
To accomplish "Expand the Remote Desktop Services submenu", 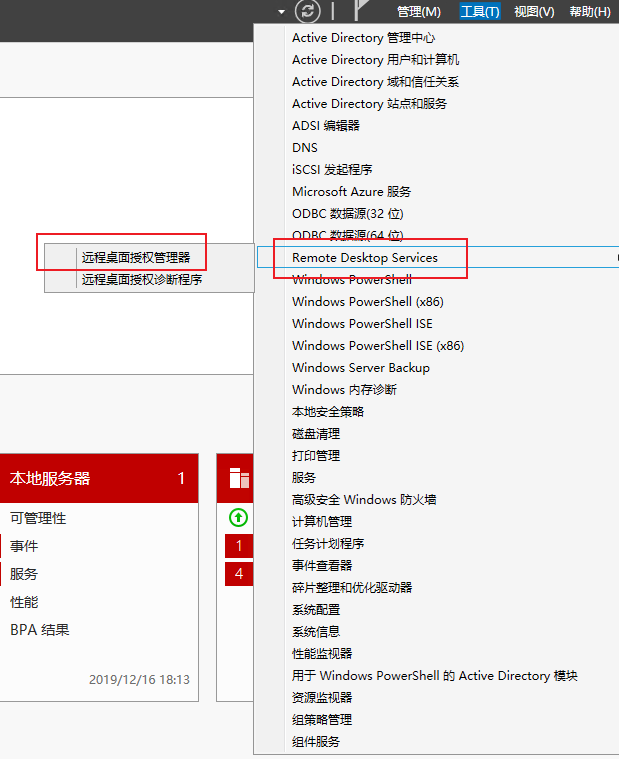I will click(x=365, y=258).
